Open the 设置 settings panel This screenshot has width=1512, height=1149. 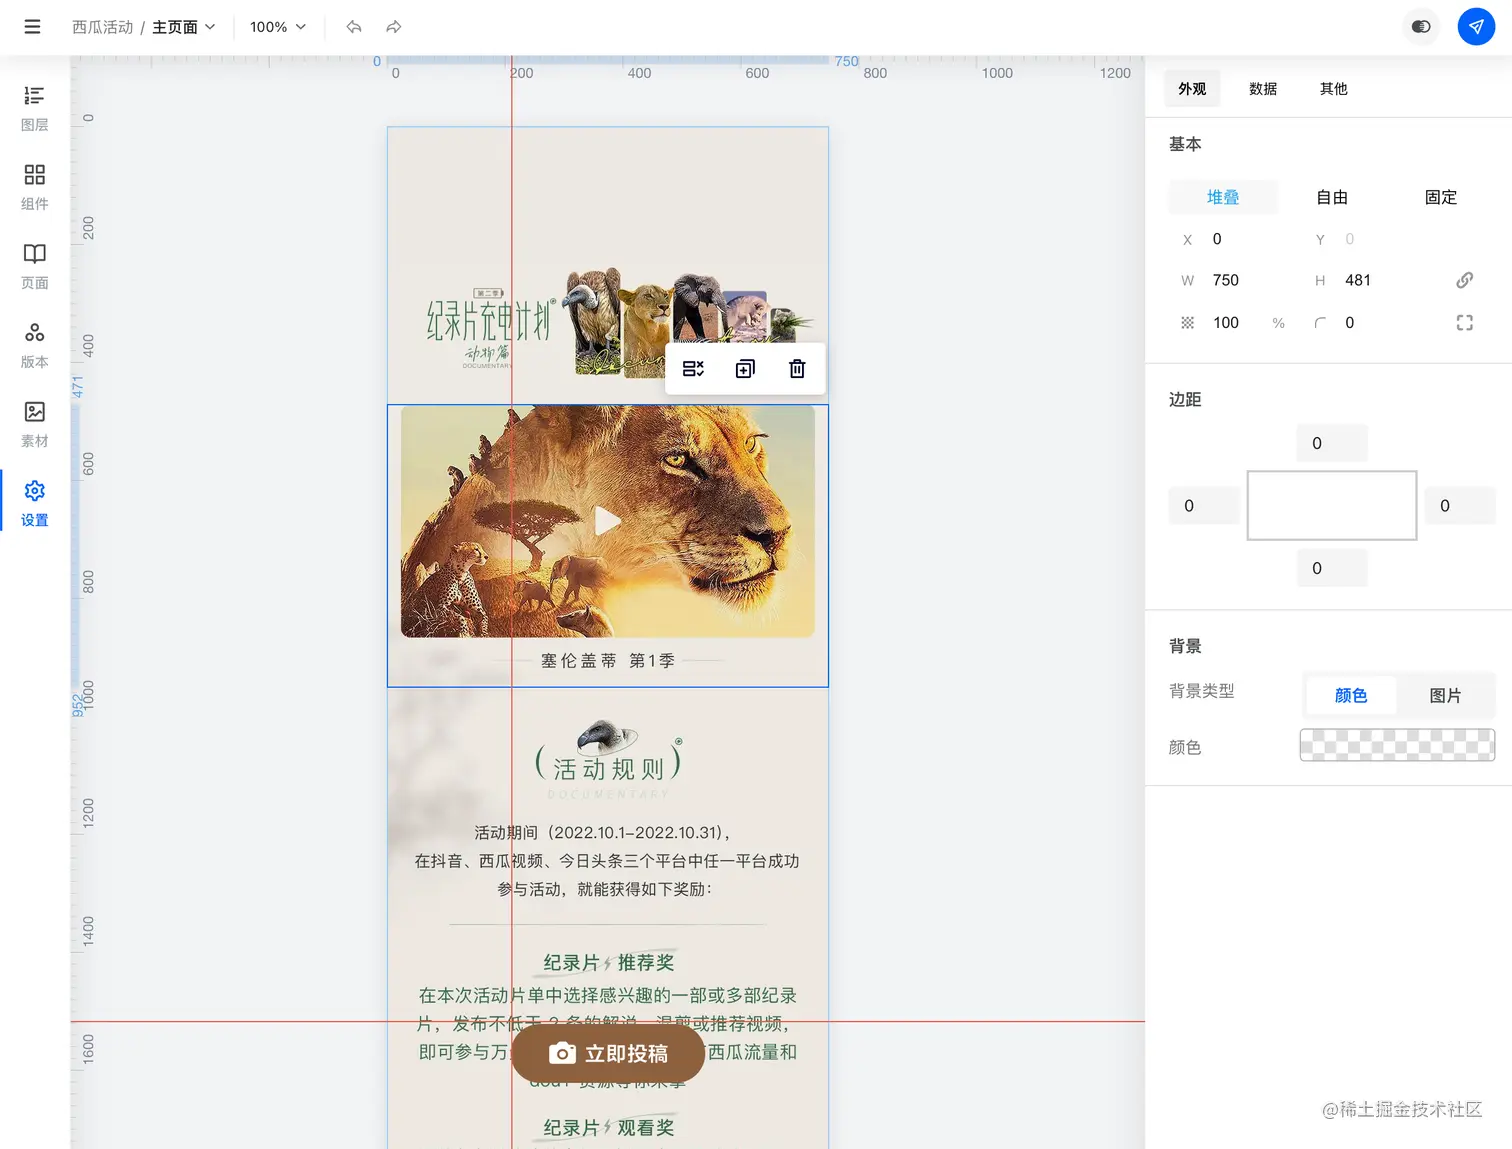point(35,504)
